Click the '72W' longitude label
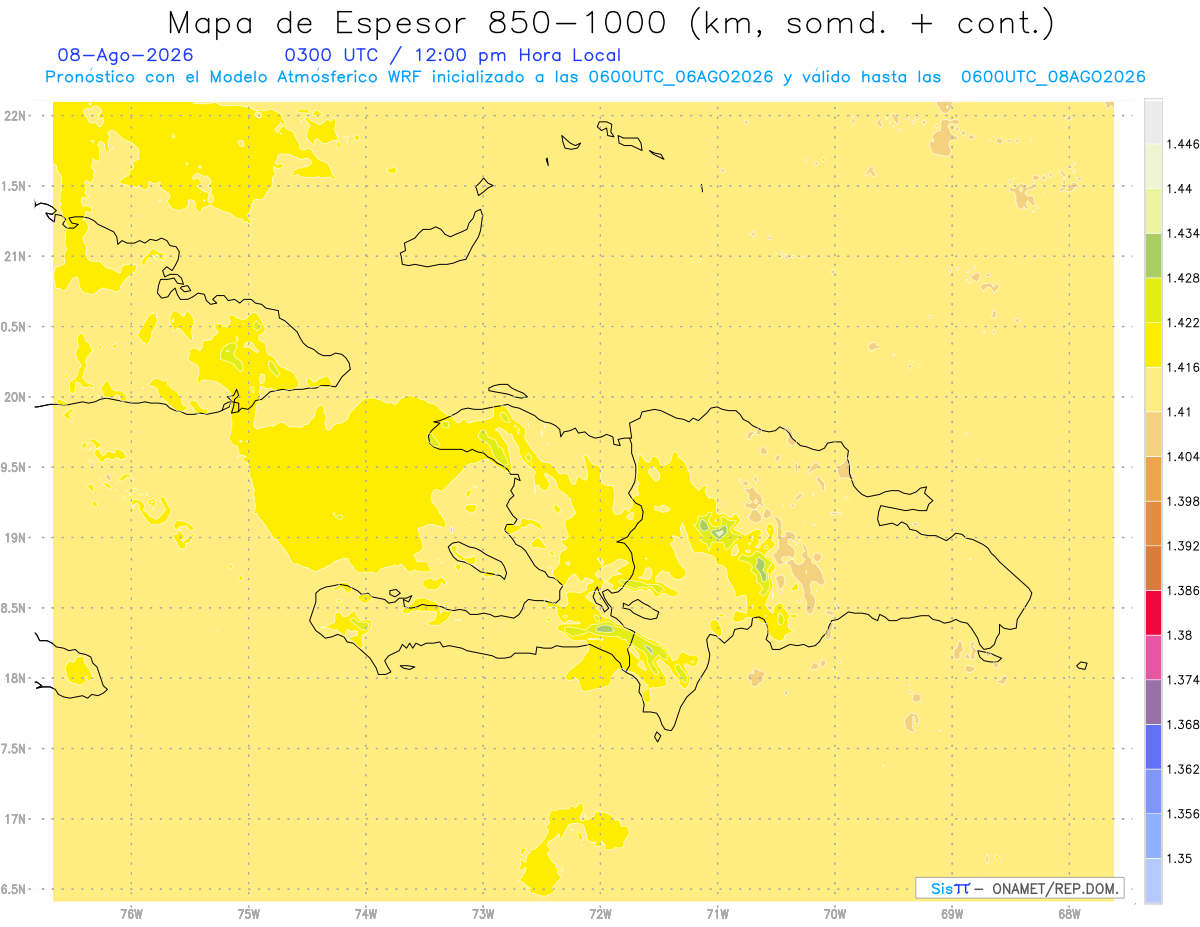 tap(600, 913)
